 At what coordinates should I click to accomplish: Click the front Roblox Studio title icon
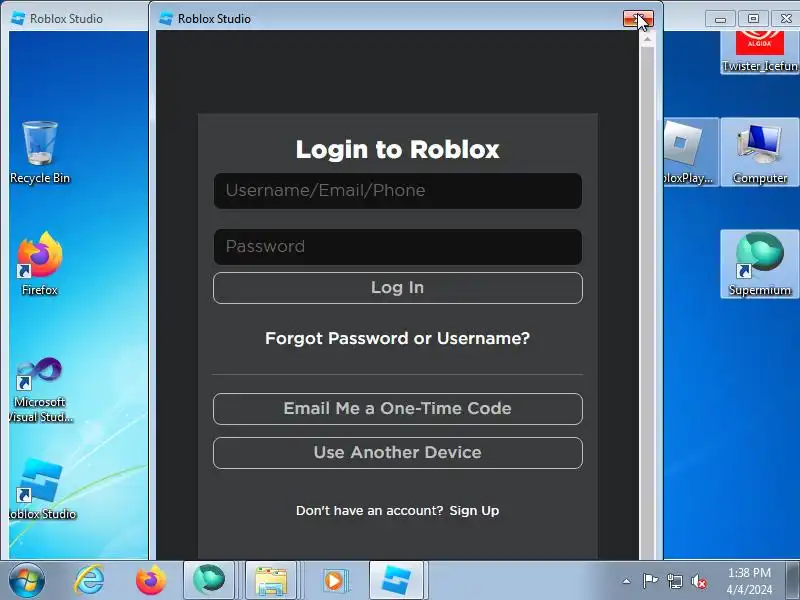pyautogui.click(x=166, y=18)
